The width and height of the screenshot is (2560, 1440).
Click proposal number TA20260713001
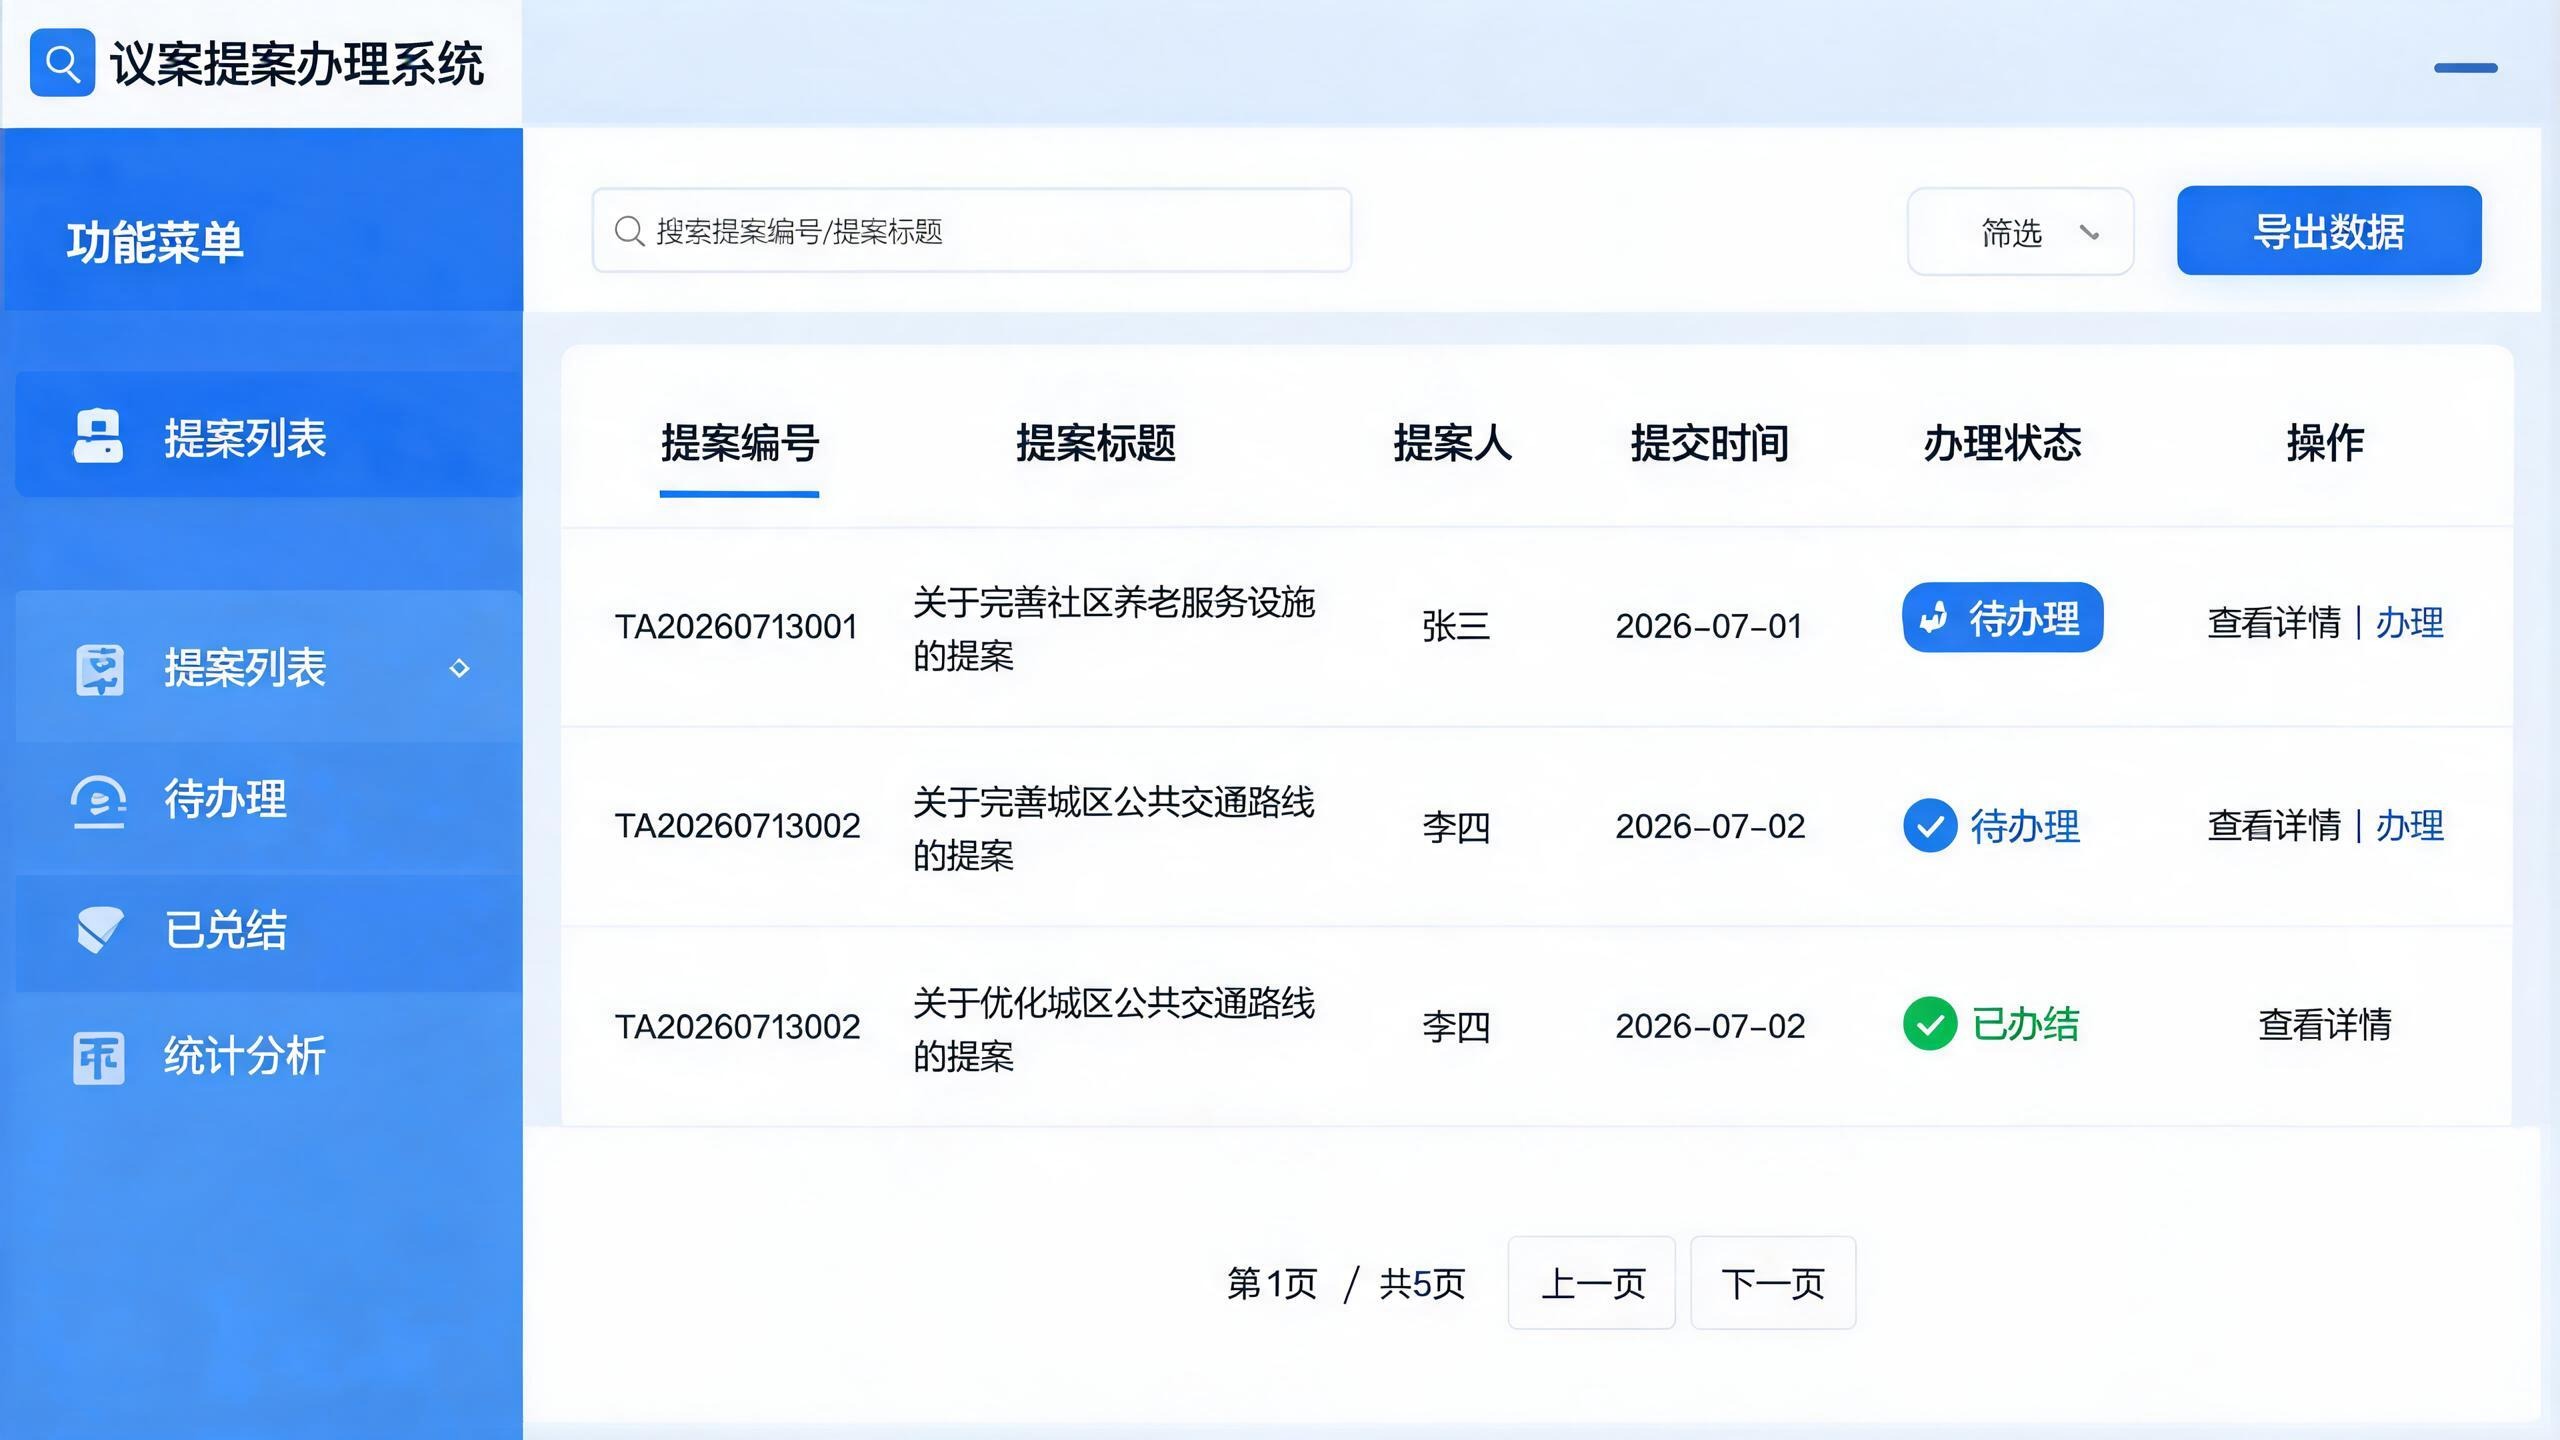737,627
